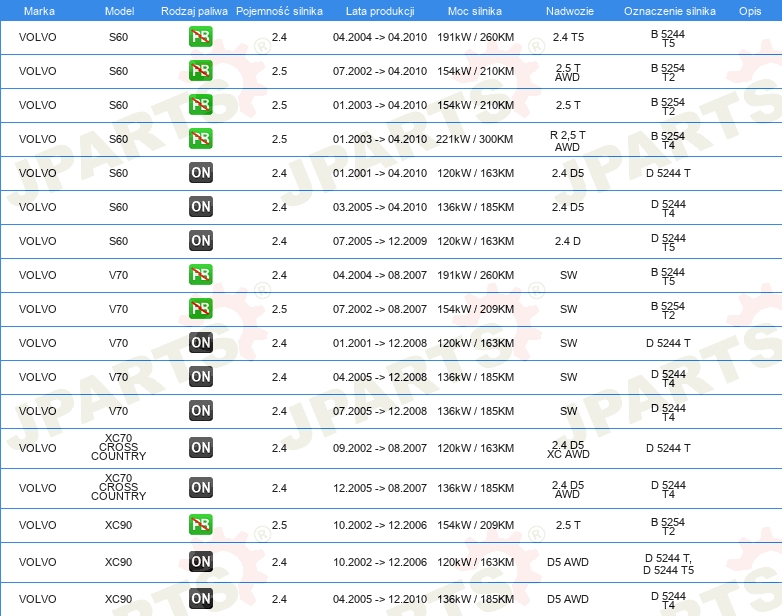Image resolution: width=782 pixels, height=616 pixels.
Task: Click the petrol icon in the V70 04.2004 row
Action: (x=200, y=275)
